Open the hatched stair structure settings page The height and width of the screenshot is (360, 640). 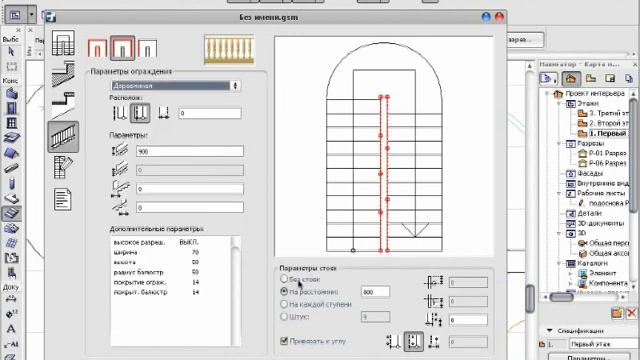[x=63, y=74]
